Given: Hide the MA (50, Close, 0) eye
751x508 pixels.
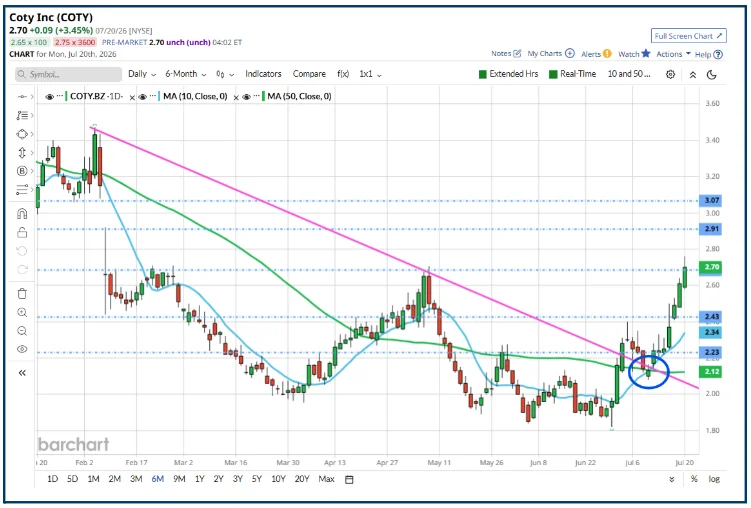Looking at the screenshot, I should [246, 97].
